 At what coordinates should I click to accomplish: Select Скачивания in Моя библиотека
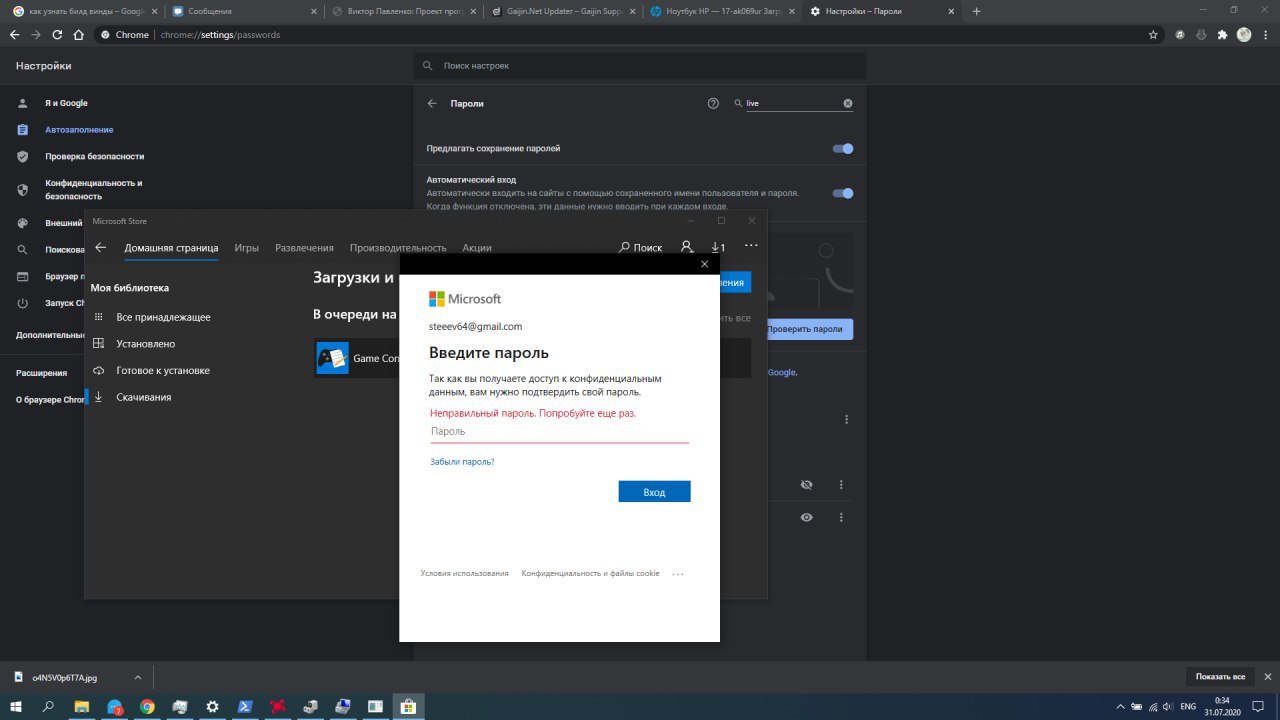coord(143,397)
